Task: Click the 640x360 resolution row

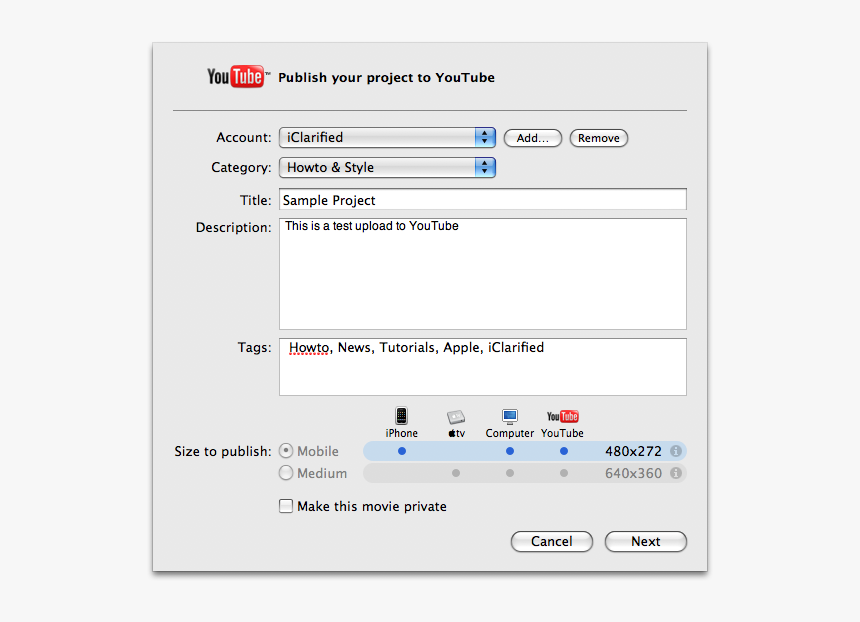Action: tap(633, 473)
